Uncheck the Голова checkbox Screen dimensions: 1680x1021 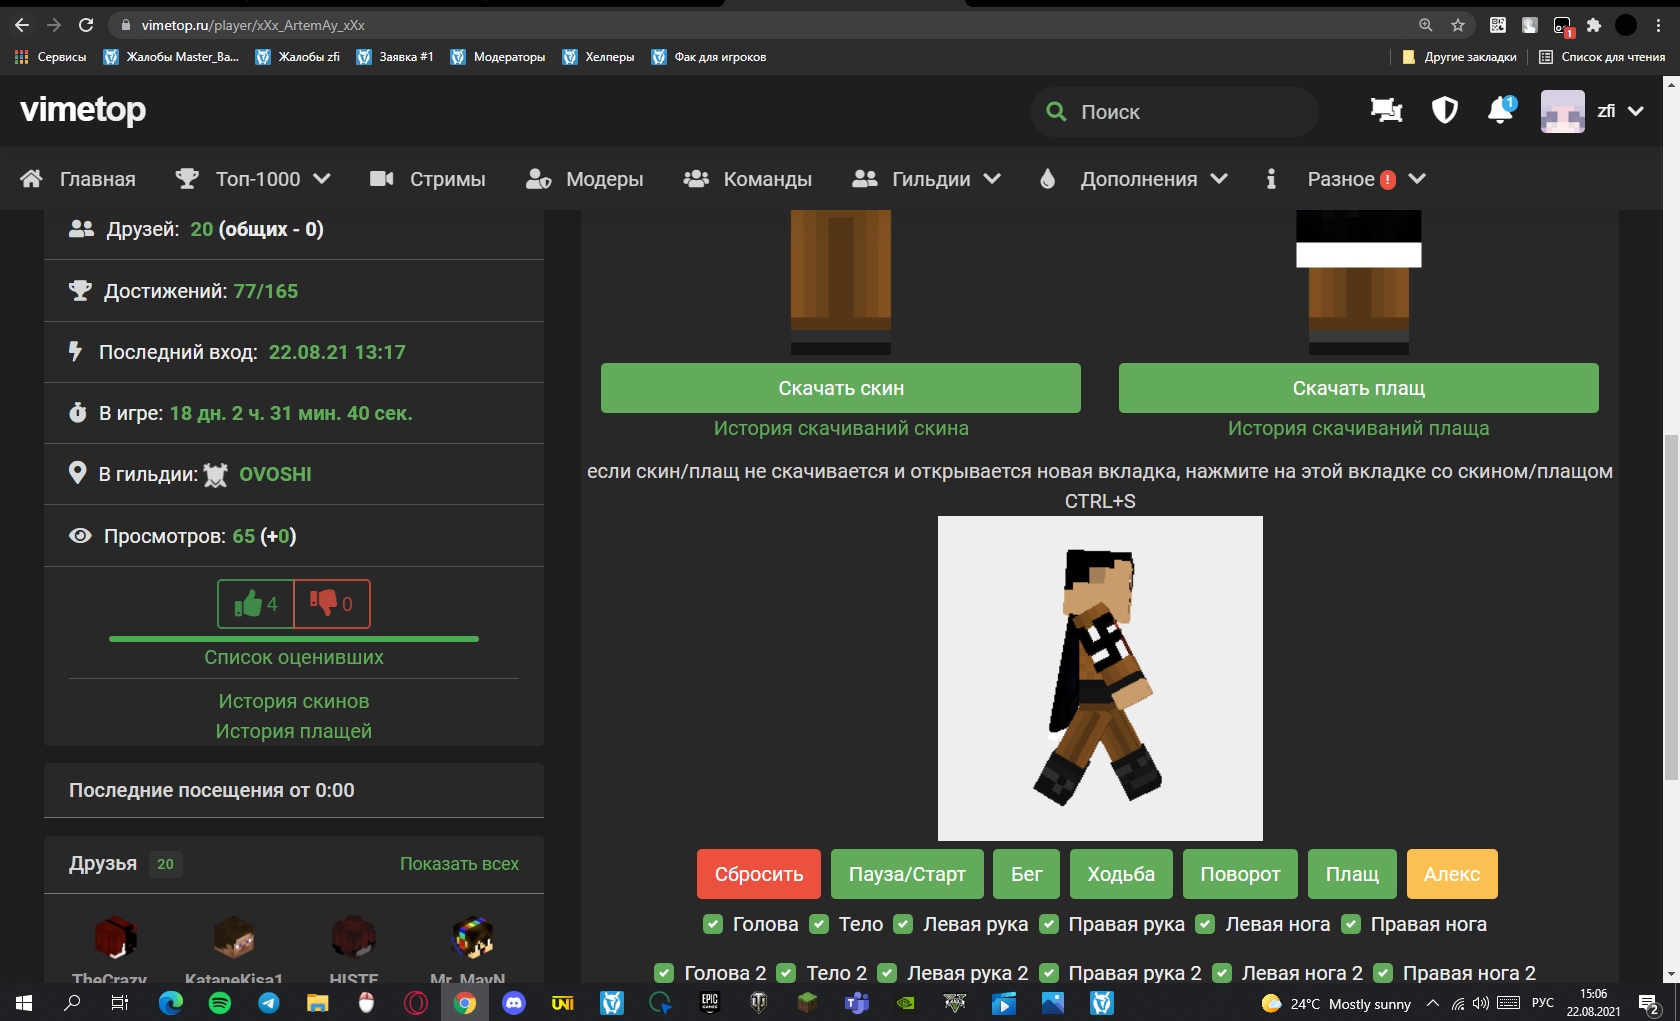(x=713, y=924)
